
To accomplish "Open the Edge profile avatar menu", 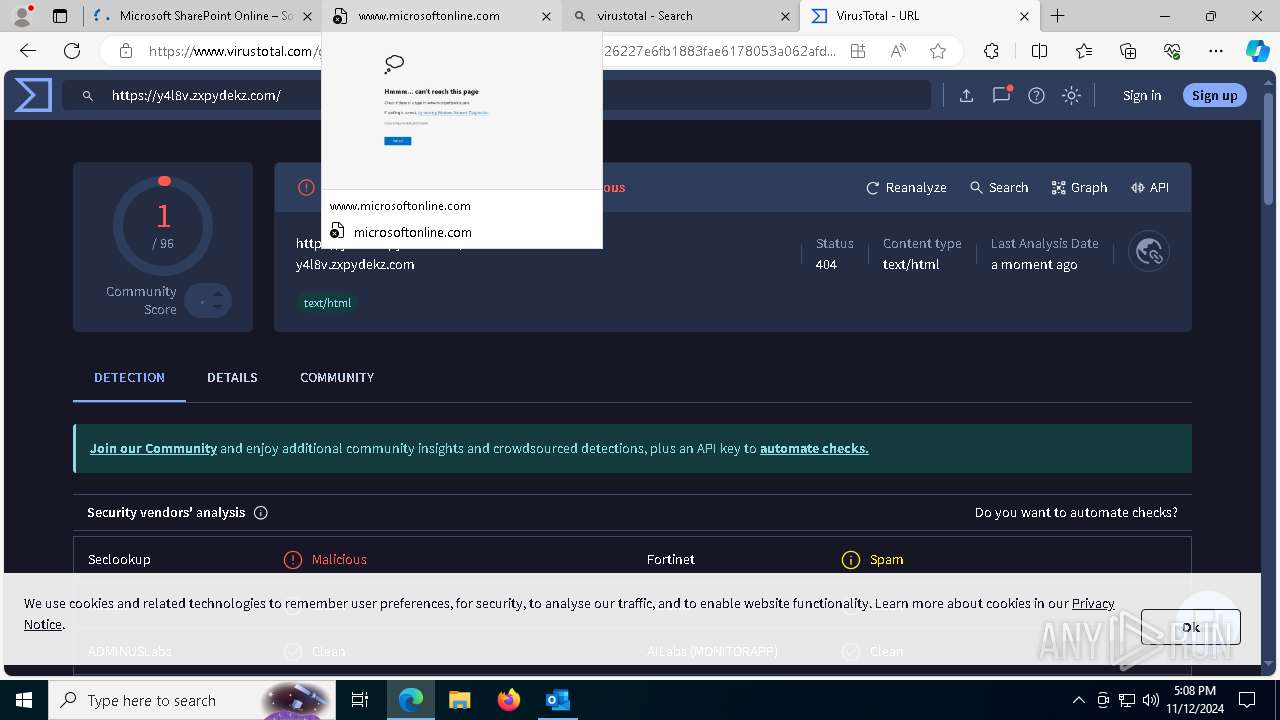I will click(x=22, y=16).
